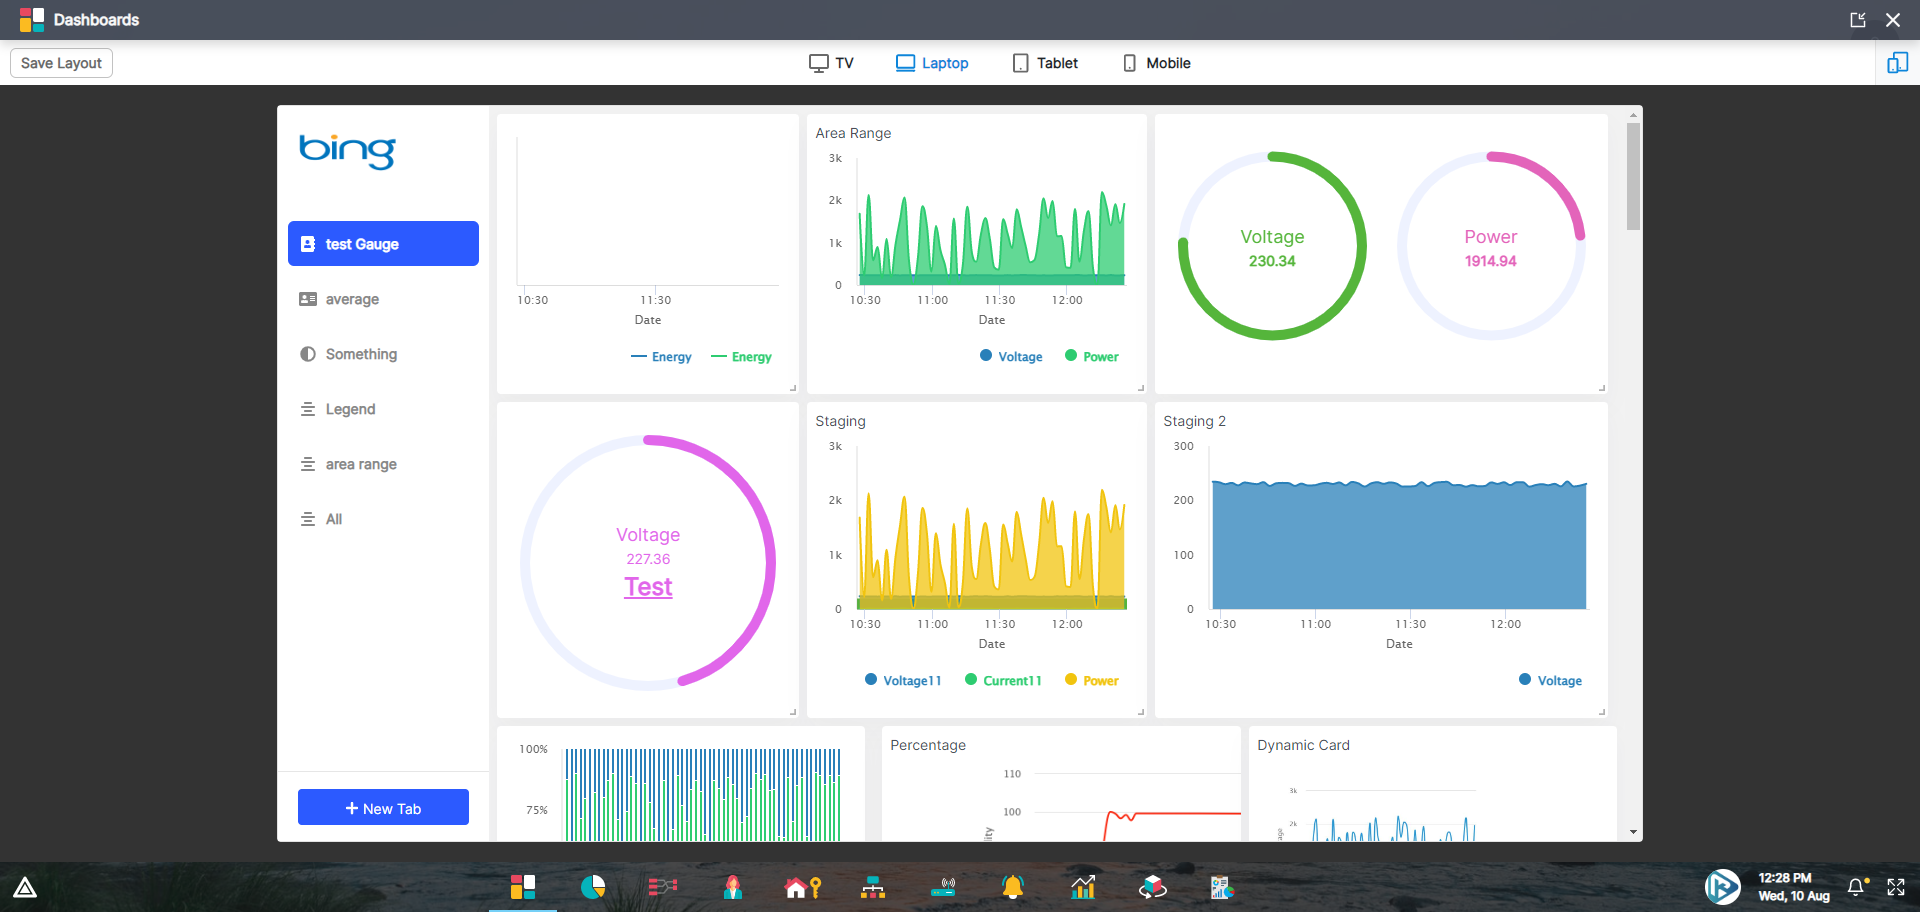Image resolution: width=1920 pixels, height=912 pixels.
Task: Select the rules/flow icon on the taskbar
Action: [662, 887]
